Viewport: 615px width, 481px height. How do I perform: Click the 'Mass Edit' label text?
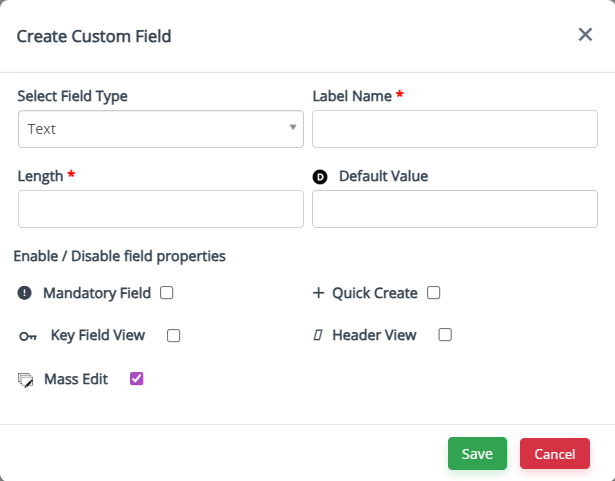(76, 379)
